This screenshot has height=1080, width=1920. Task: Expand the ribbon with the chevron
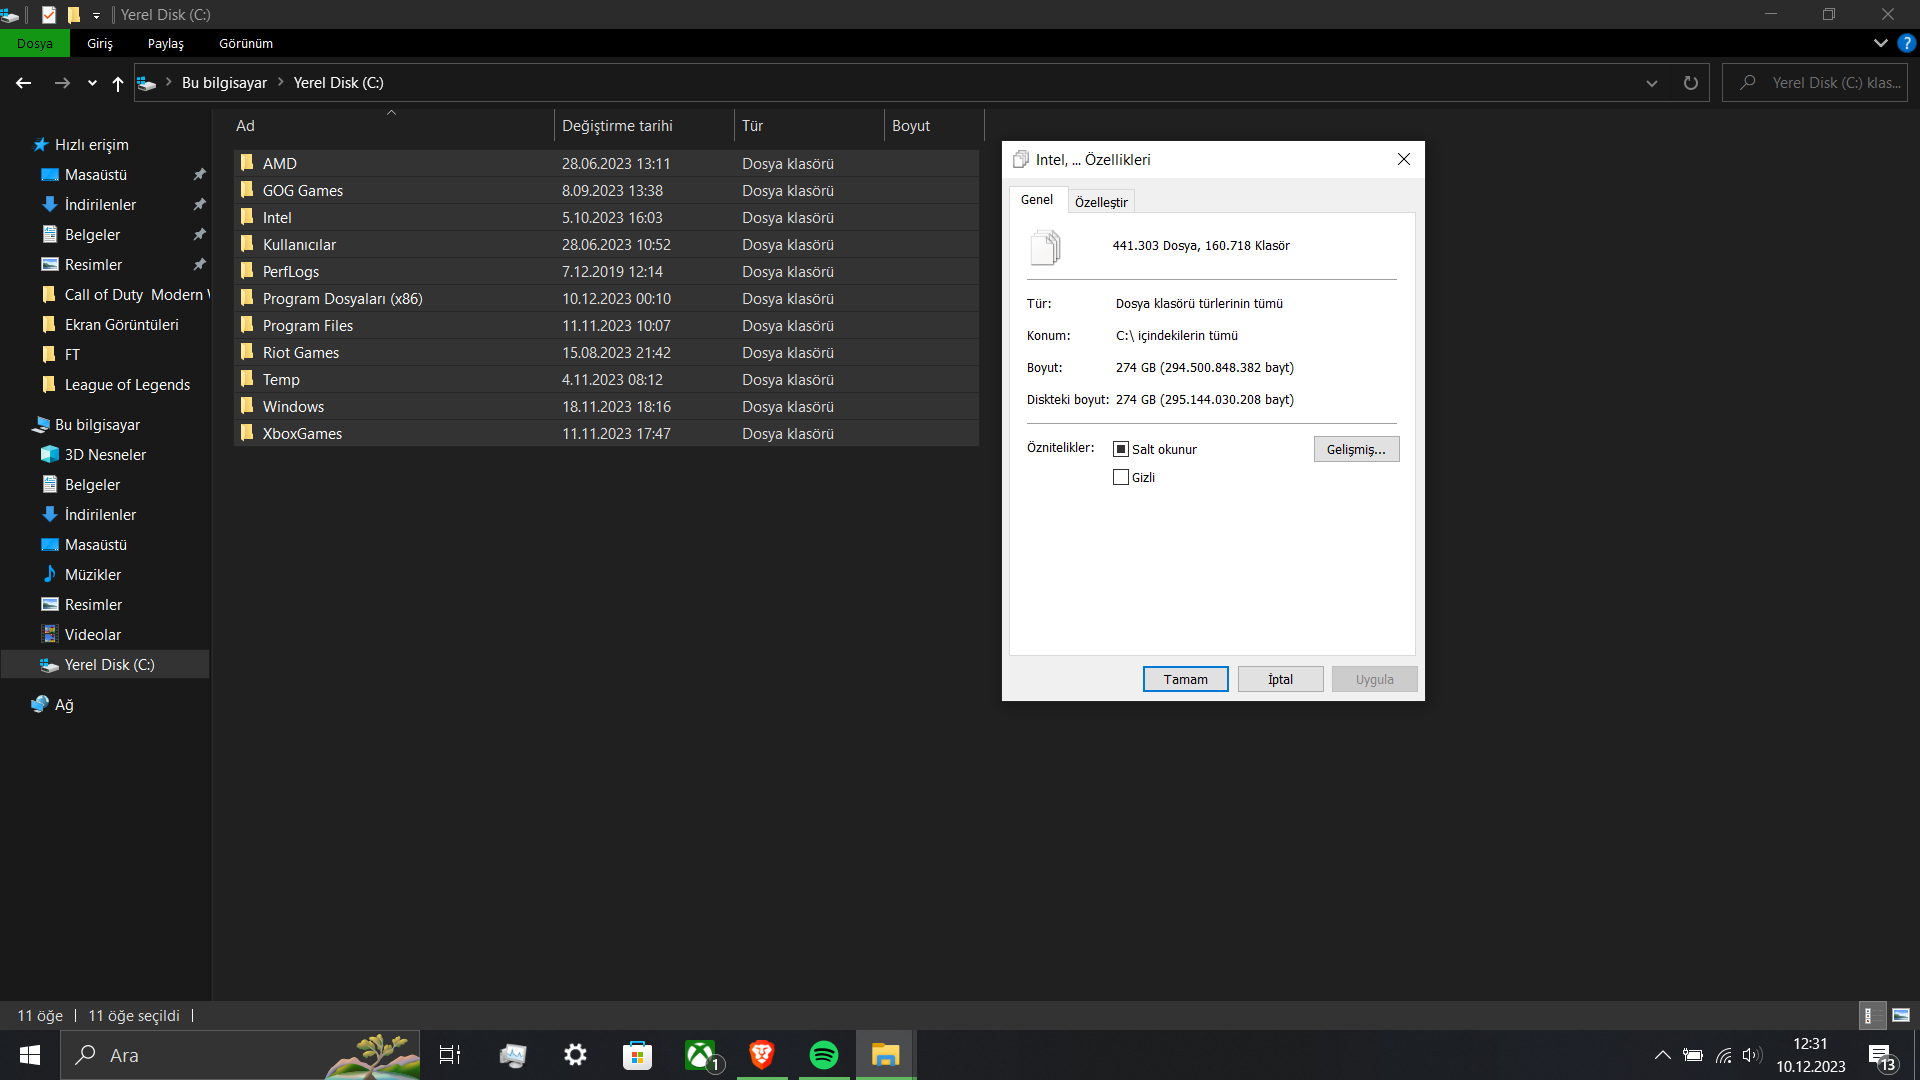1880,43
